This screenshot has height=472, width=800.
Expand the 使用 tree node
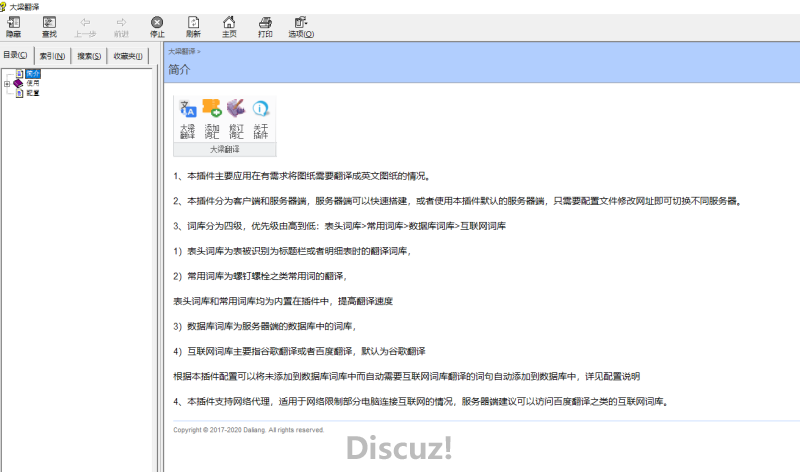coord(7,83)
